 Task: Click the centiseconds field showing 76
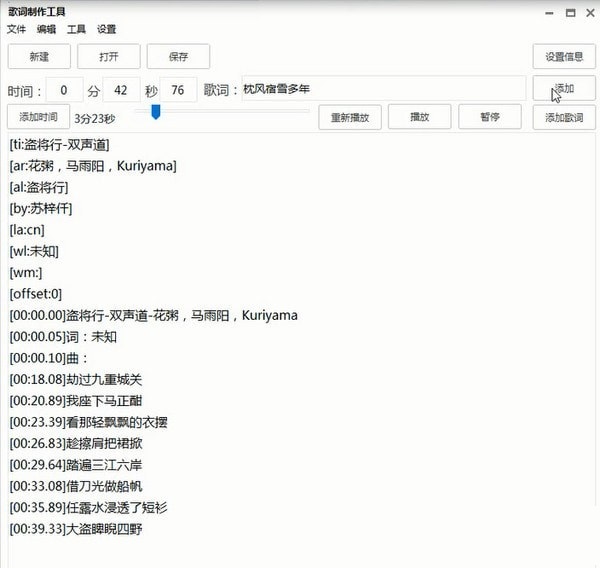[178, 90]
